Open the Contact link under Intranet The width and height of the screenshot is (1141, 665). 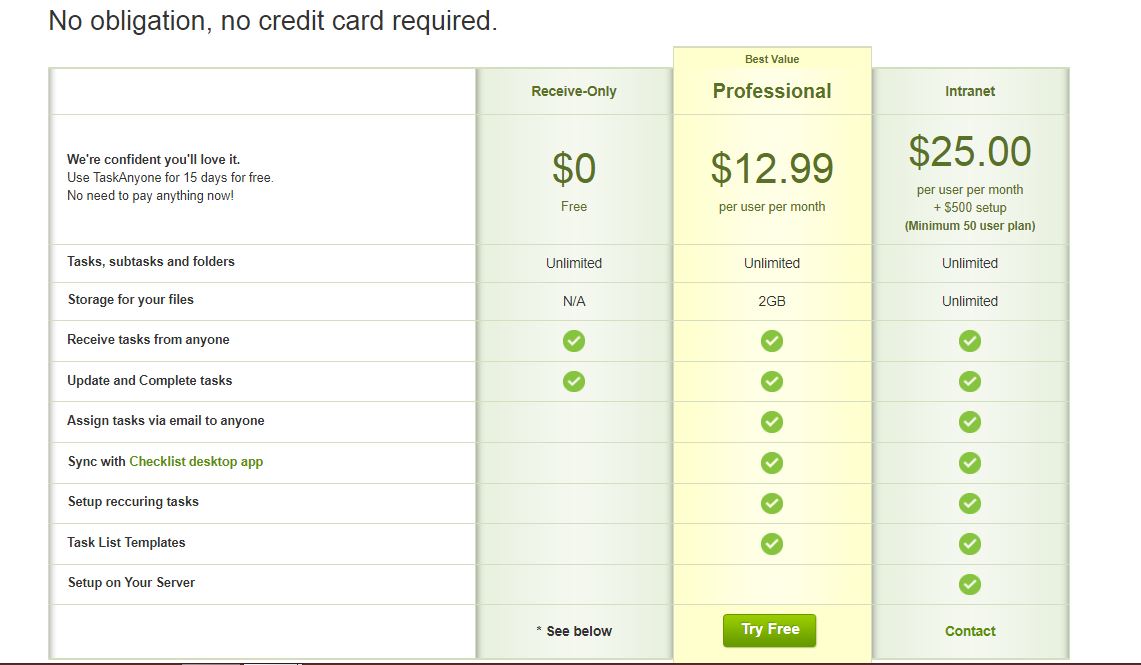pyautogui.click(x=970, y=631)
